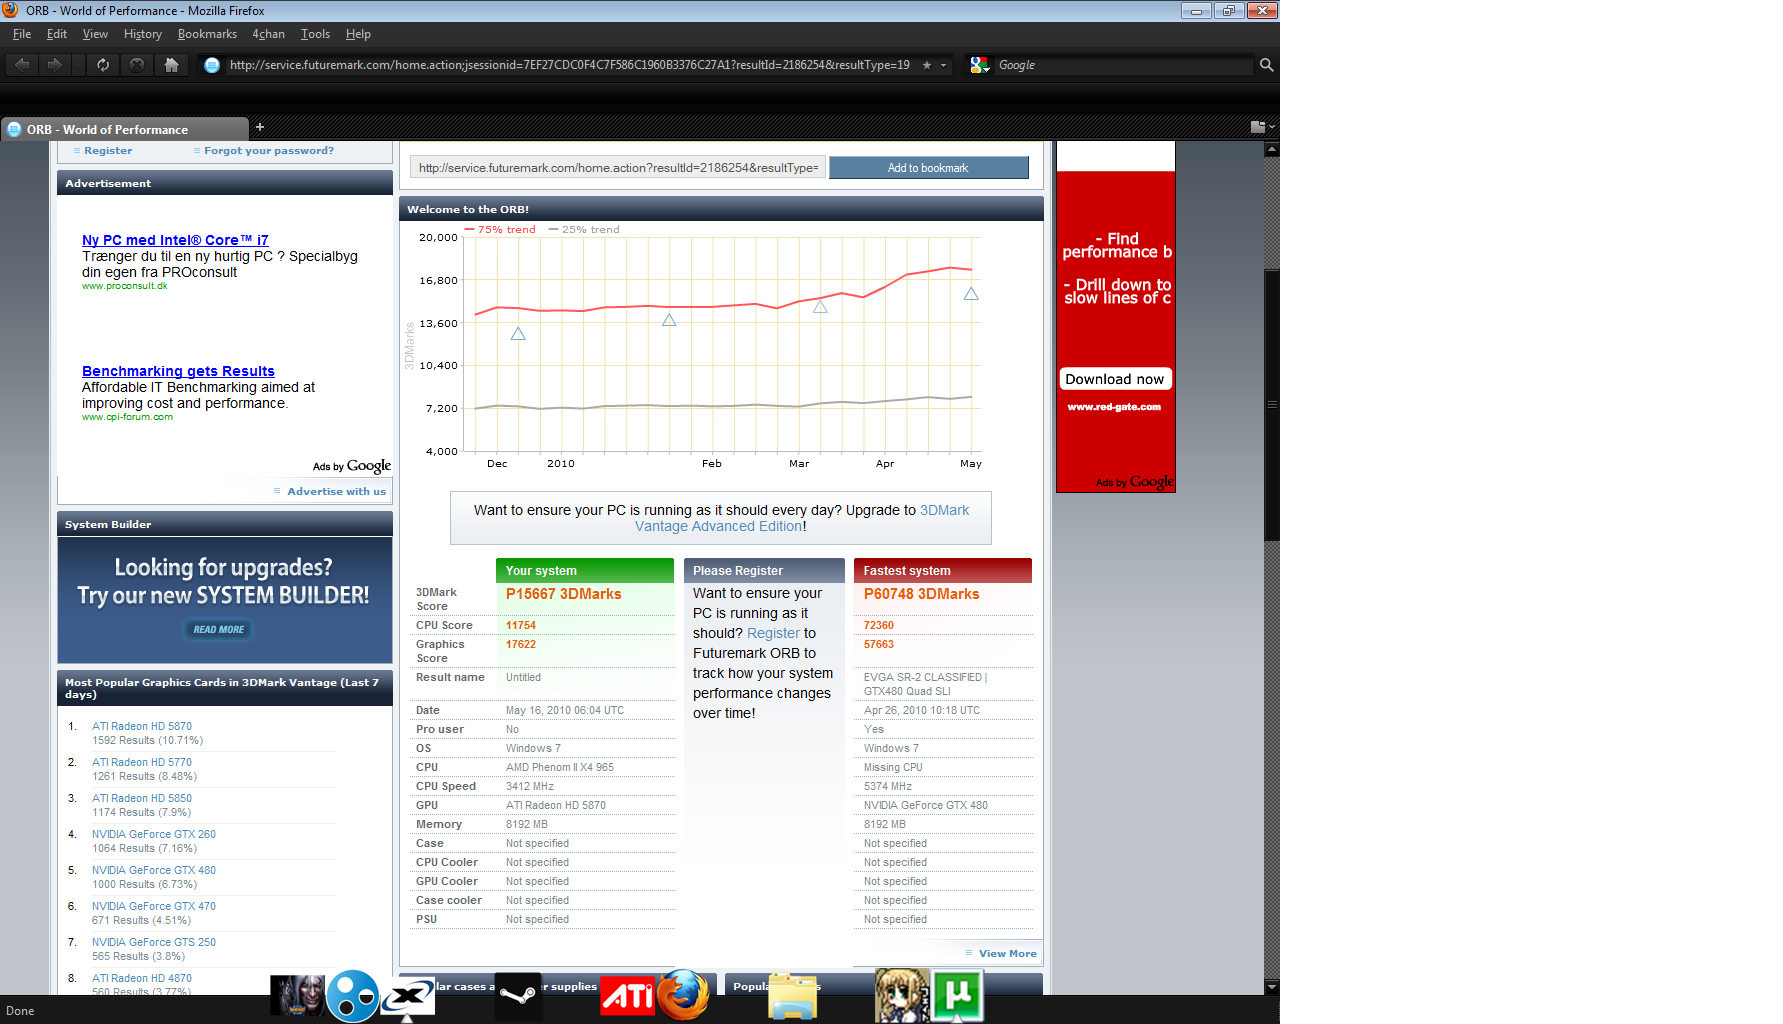Open the 4chan menu

tap(268, 34)
